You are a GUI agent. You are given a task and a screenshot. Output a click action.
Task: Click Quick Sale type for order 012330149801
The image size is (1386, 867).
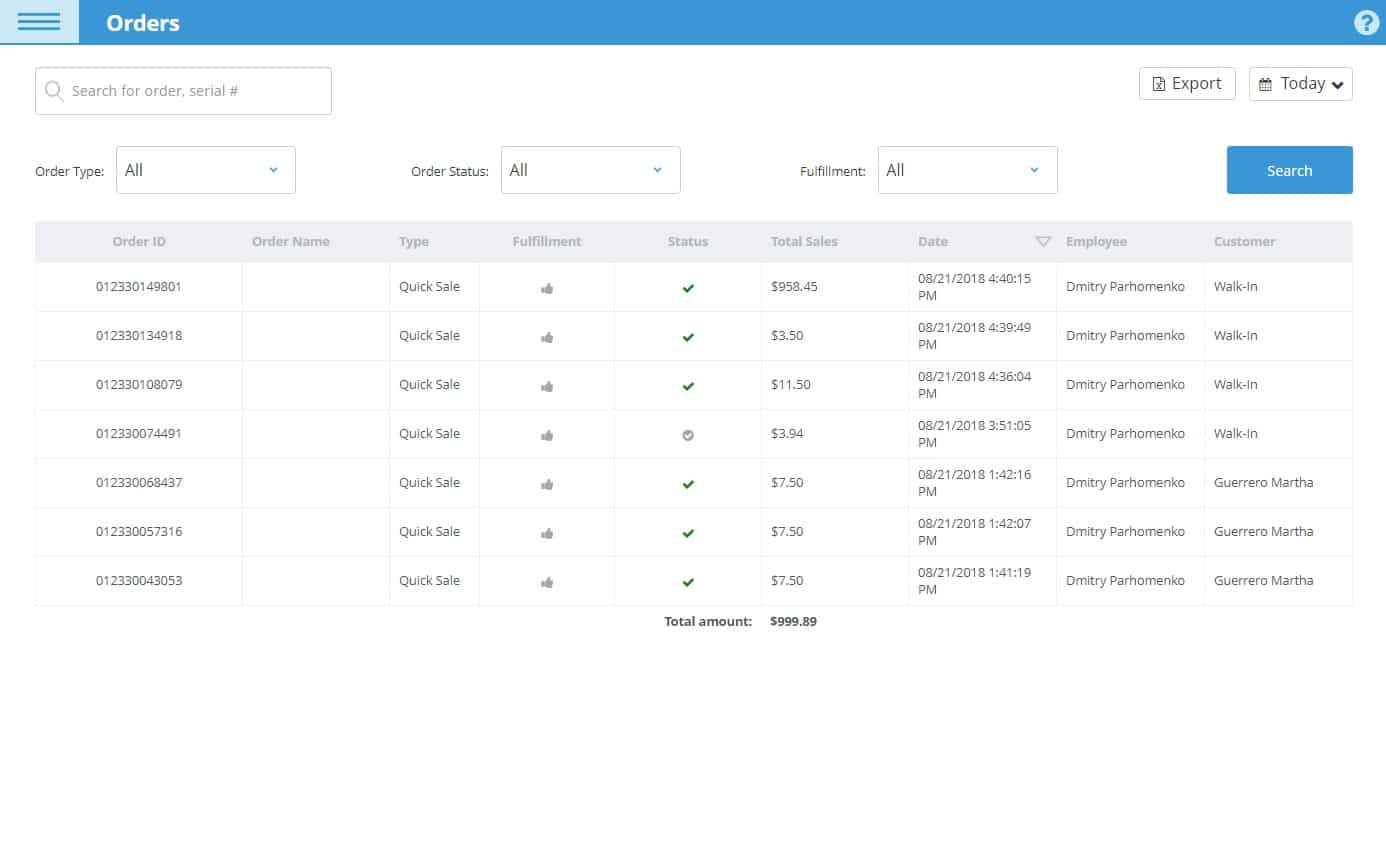429,287
